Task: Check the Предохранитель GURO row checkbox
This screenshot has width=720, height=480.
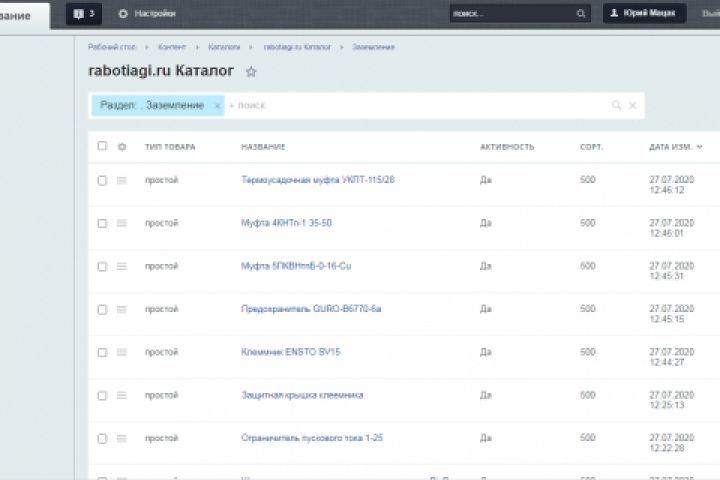Action: tap(102, 310)
